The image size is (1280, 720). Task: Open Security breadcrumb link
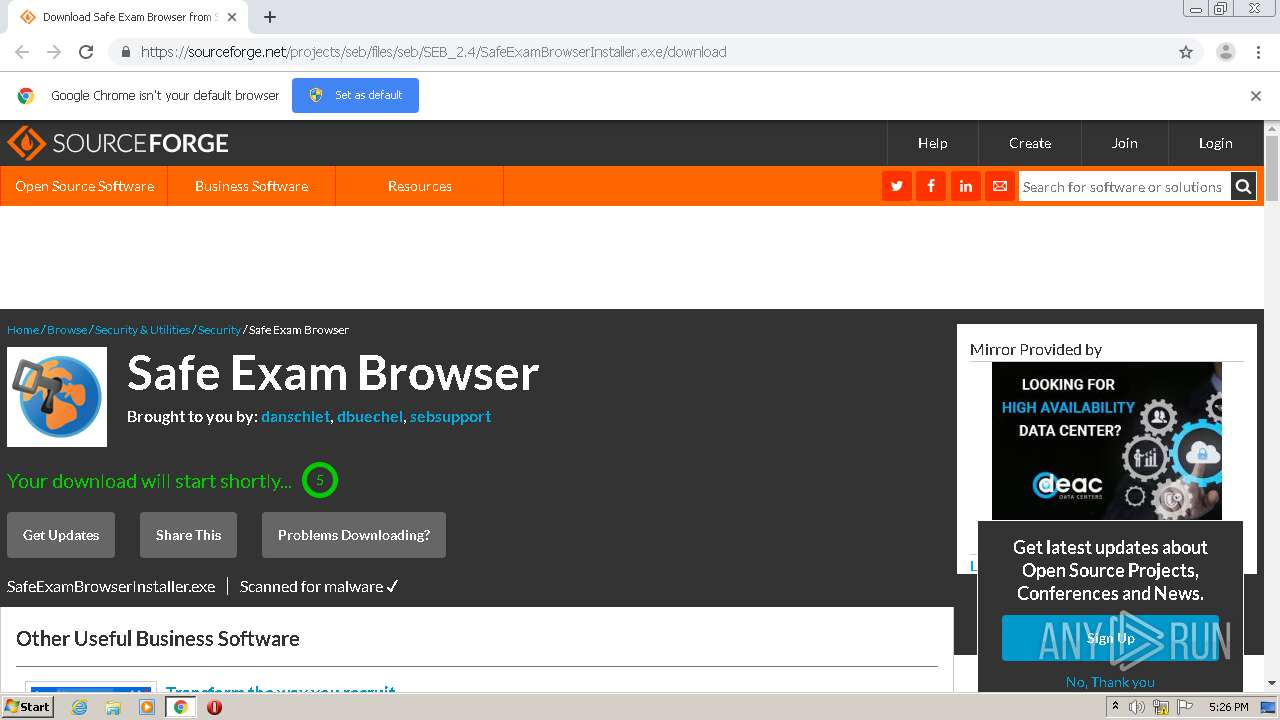[x=219, y=330]
